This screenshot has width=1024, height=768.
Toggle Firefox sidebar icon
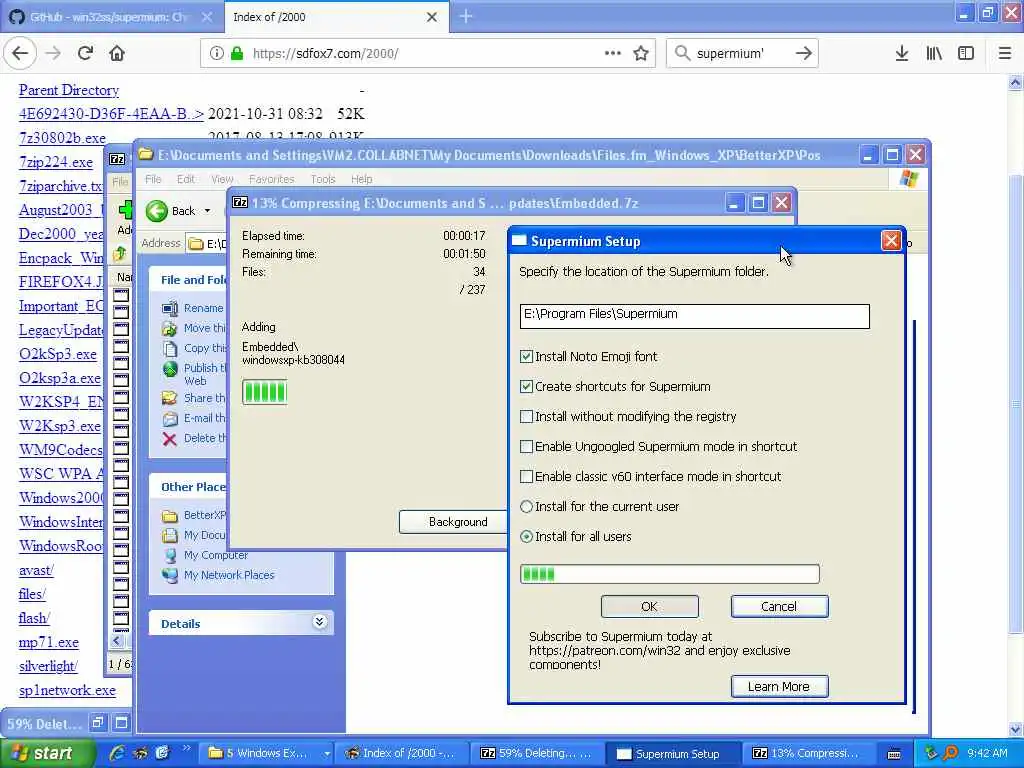click(966, 54)
